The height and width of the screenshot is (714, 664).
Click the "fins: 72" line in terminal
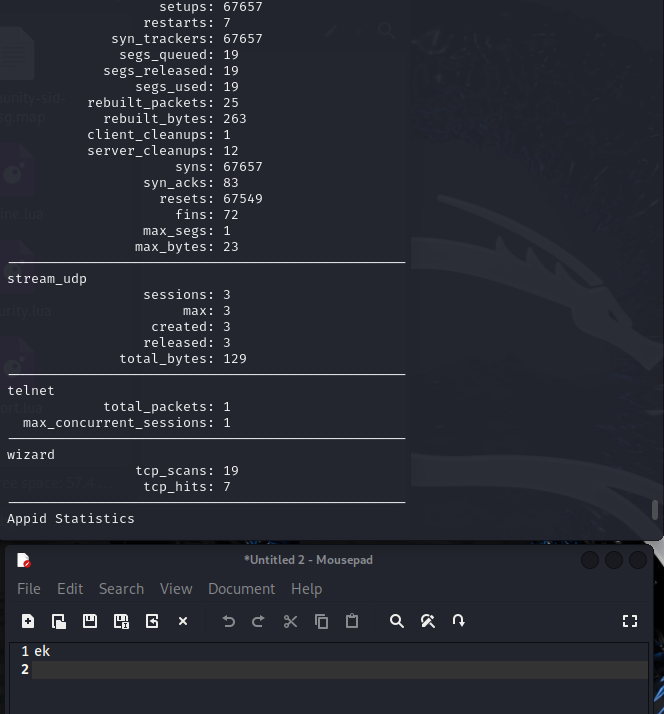207,215
